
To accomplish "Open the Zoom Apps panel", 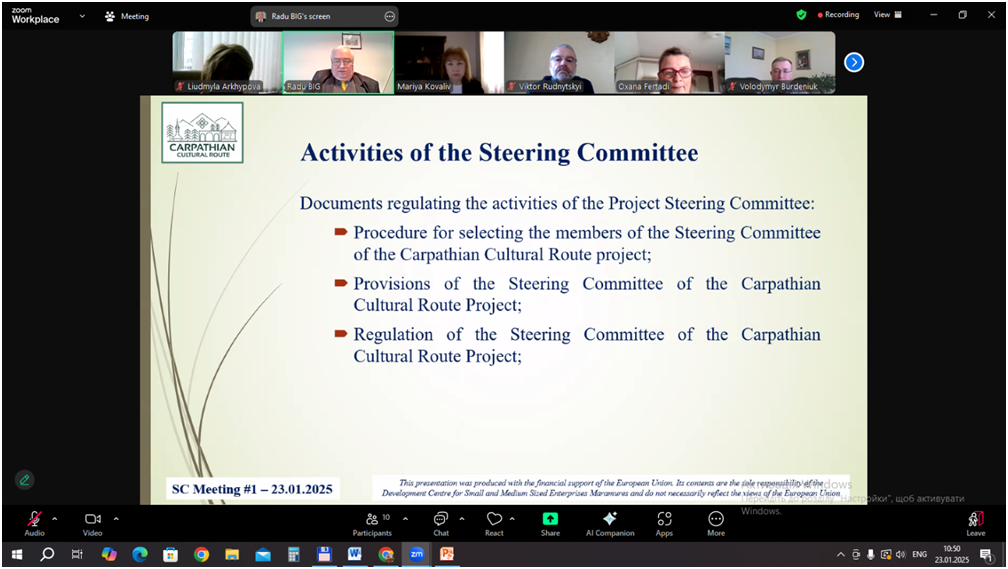I will (x=664, y=522).
